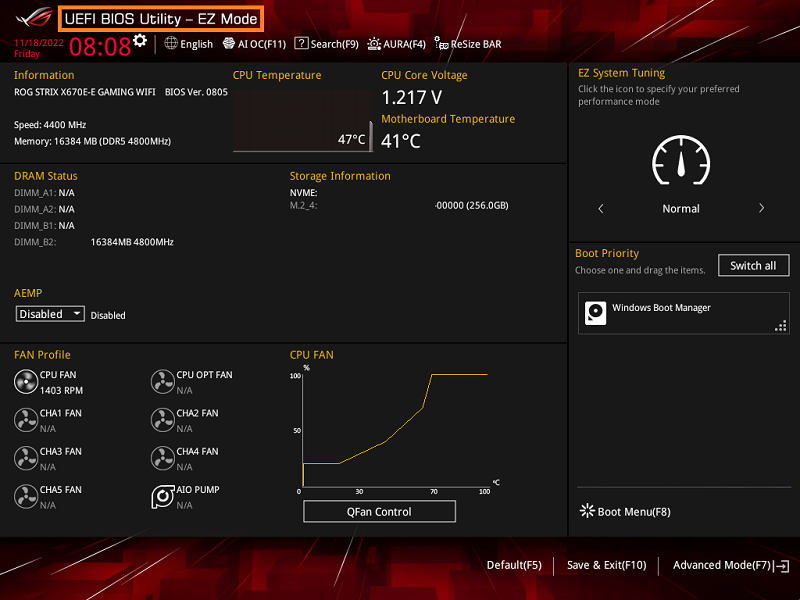Select the CHA5 FAN icon

[x=26, y=496]
